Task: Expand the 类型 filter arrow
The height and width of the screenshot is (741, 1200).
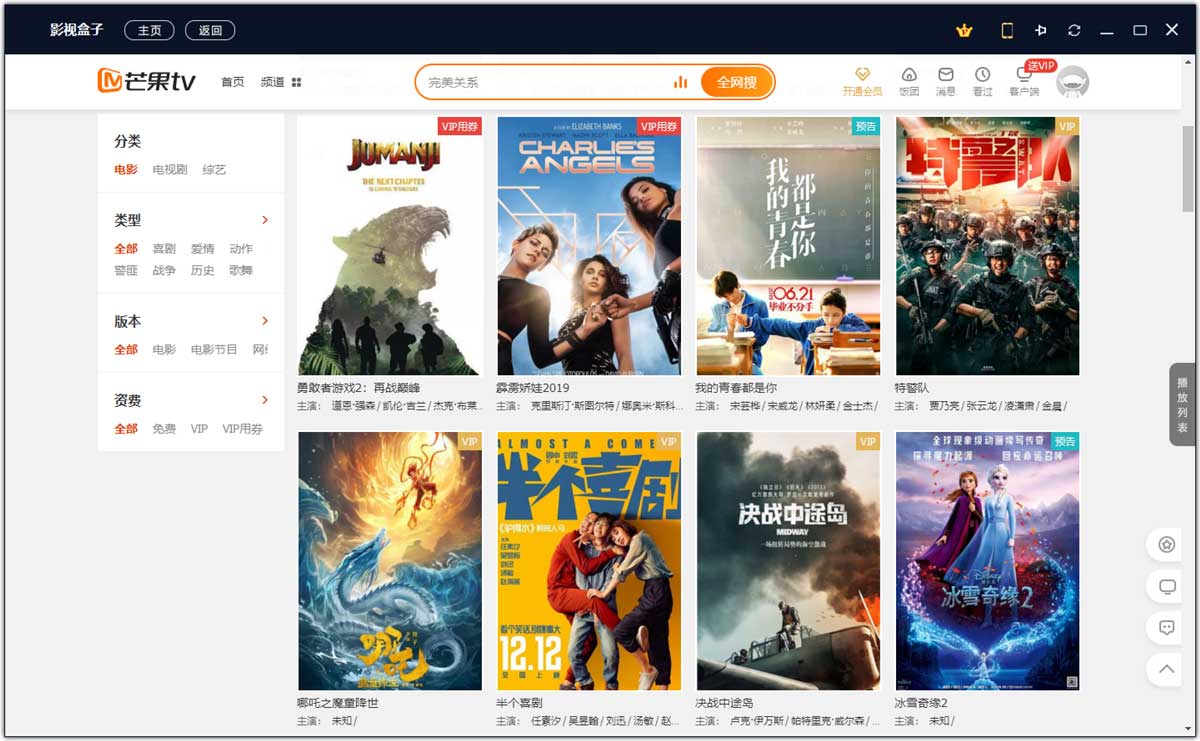Action: point(265,220)
